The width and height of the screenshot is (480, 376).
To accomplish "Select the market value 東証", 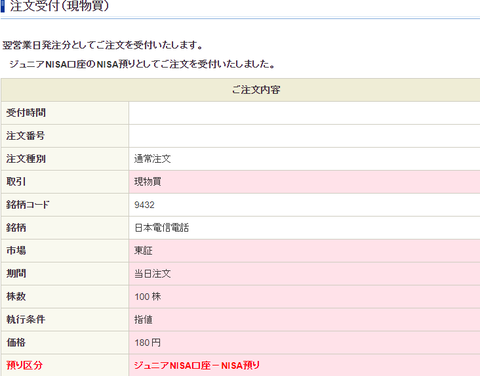I will pyautogui.click(x=143, y=251).
